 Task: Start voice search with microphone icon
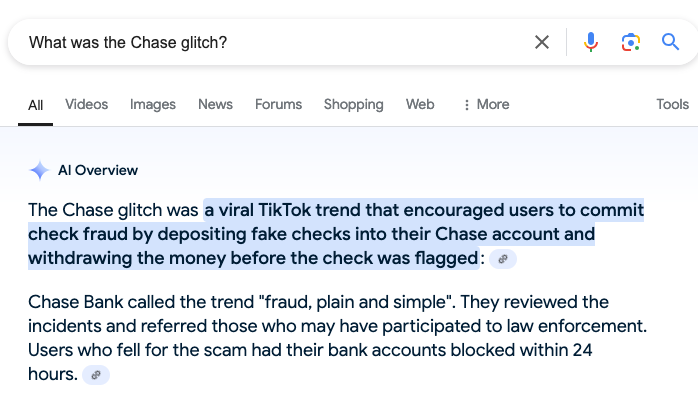pos(591,42)
